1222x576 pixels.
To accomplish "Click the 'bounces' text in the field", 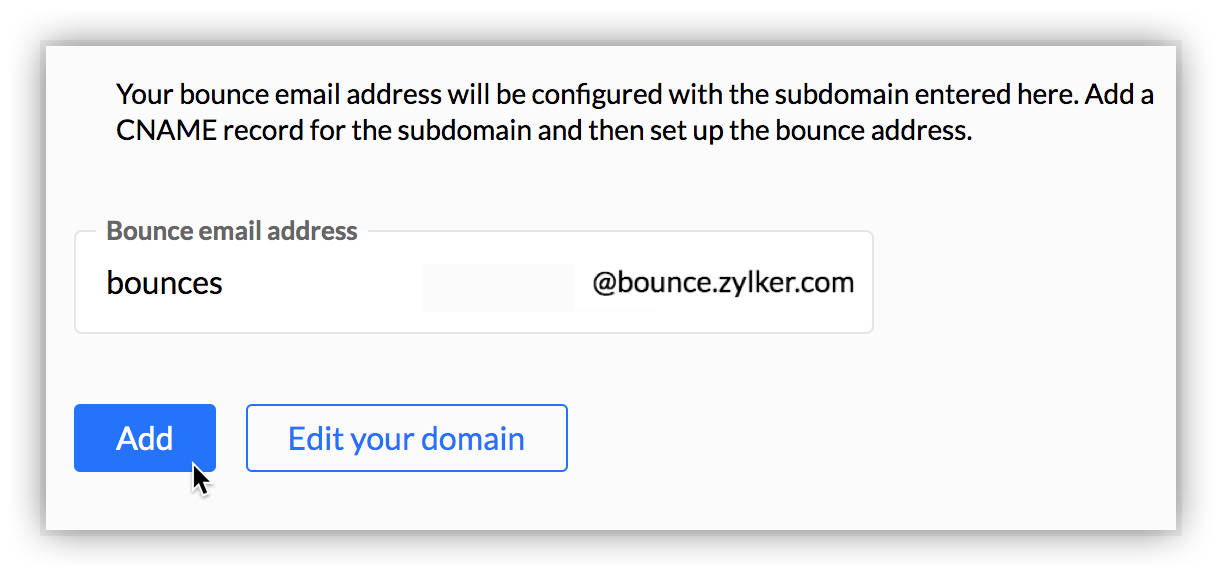I will (x=164, y=283).
